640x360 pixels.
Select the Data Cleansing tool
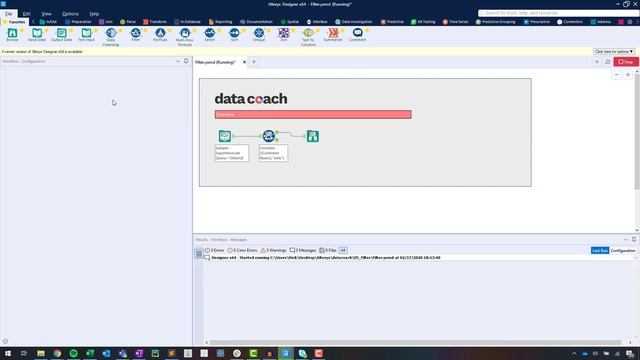[x=111, y=37]
